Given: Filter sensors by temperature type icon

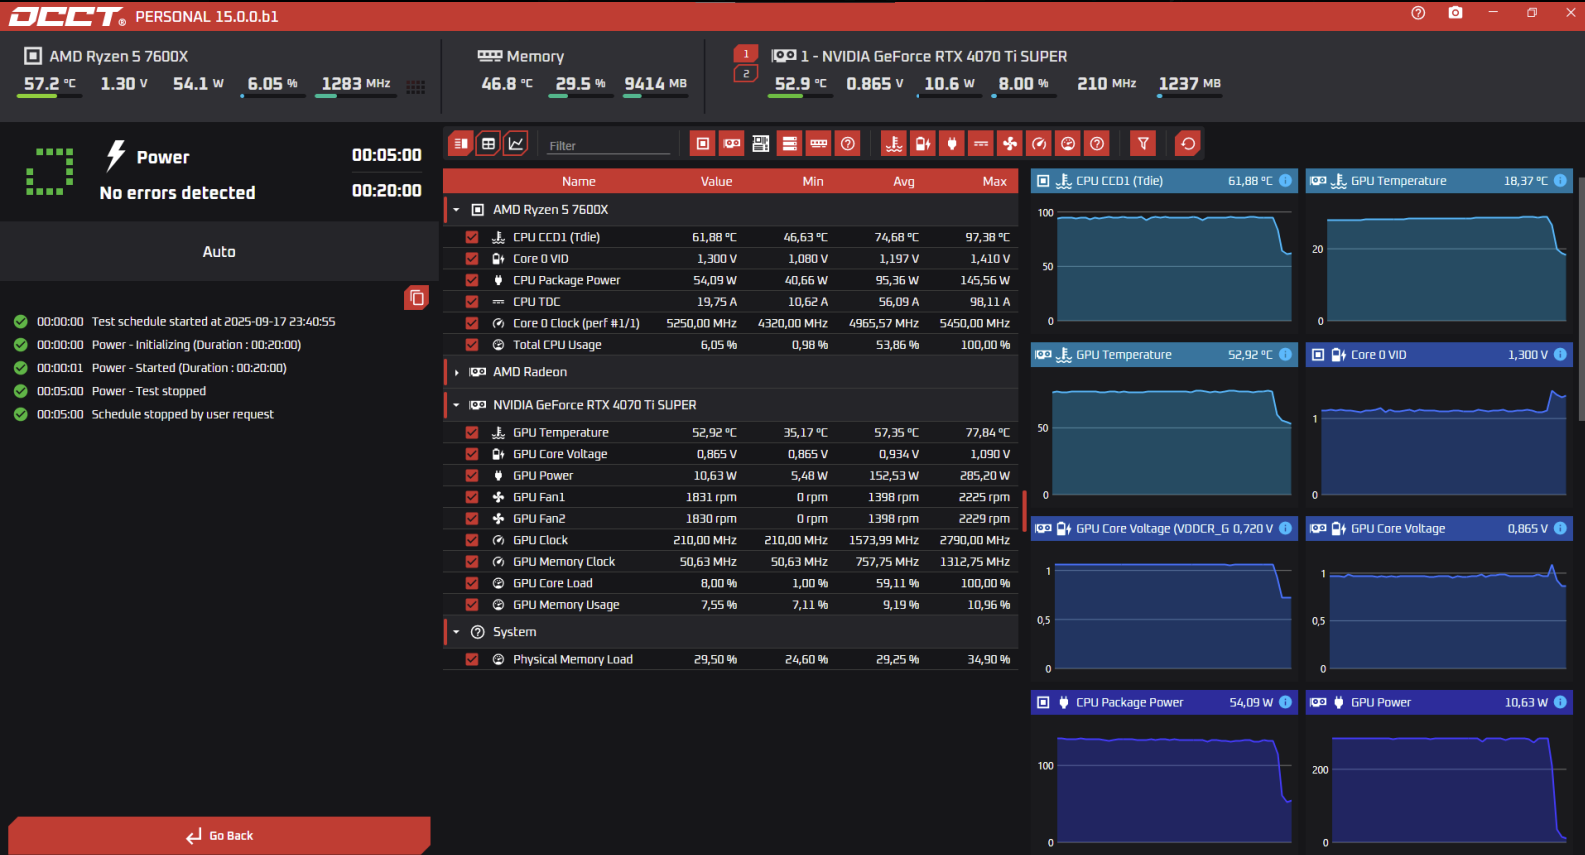Looking at the screenshot, I should pos(894,144).
